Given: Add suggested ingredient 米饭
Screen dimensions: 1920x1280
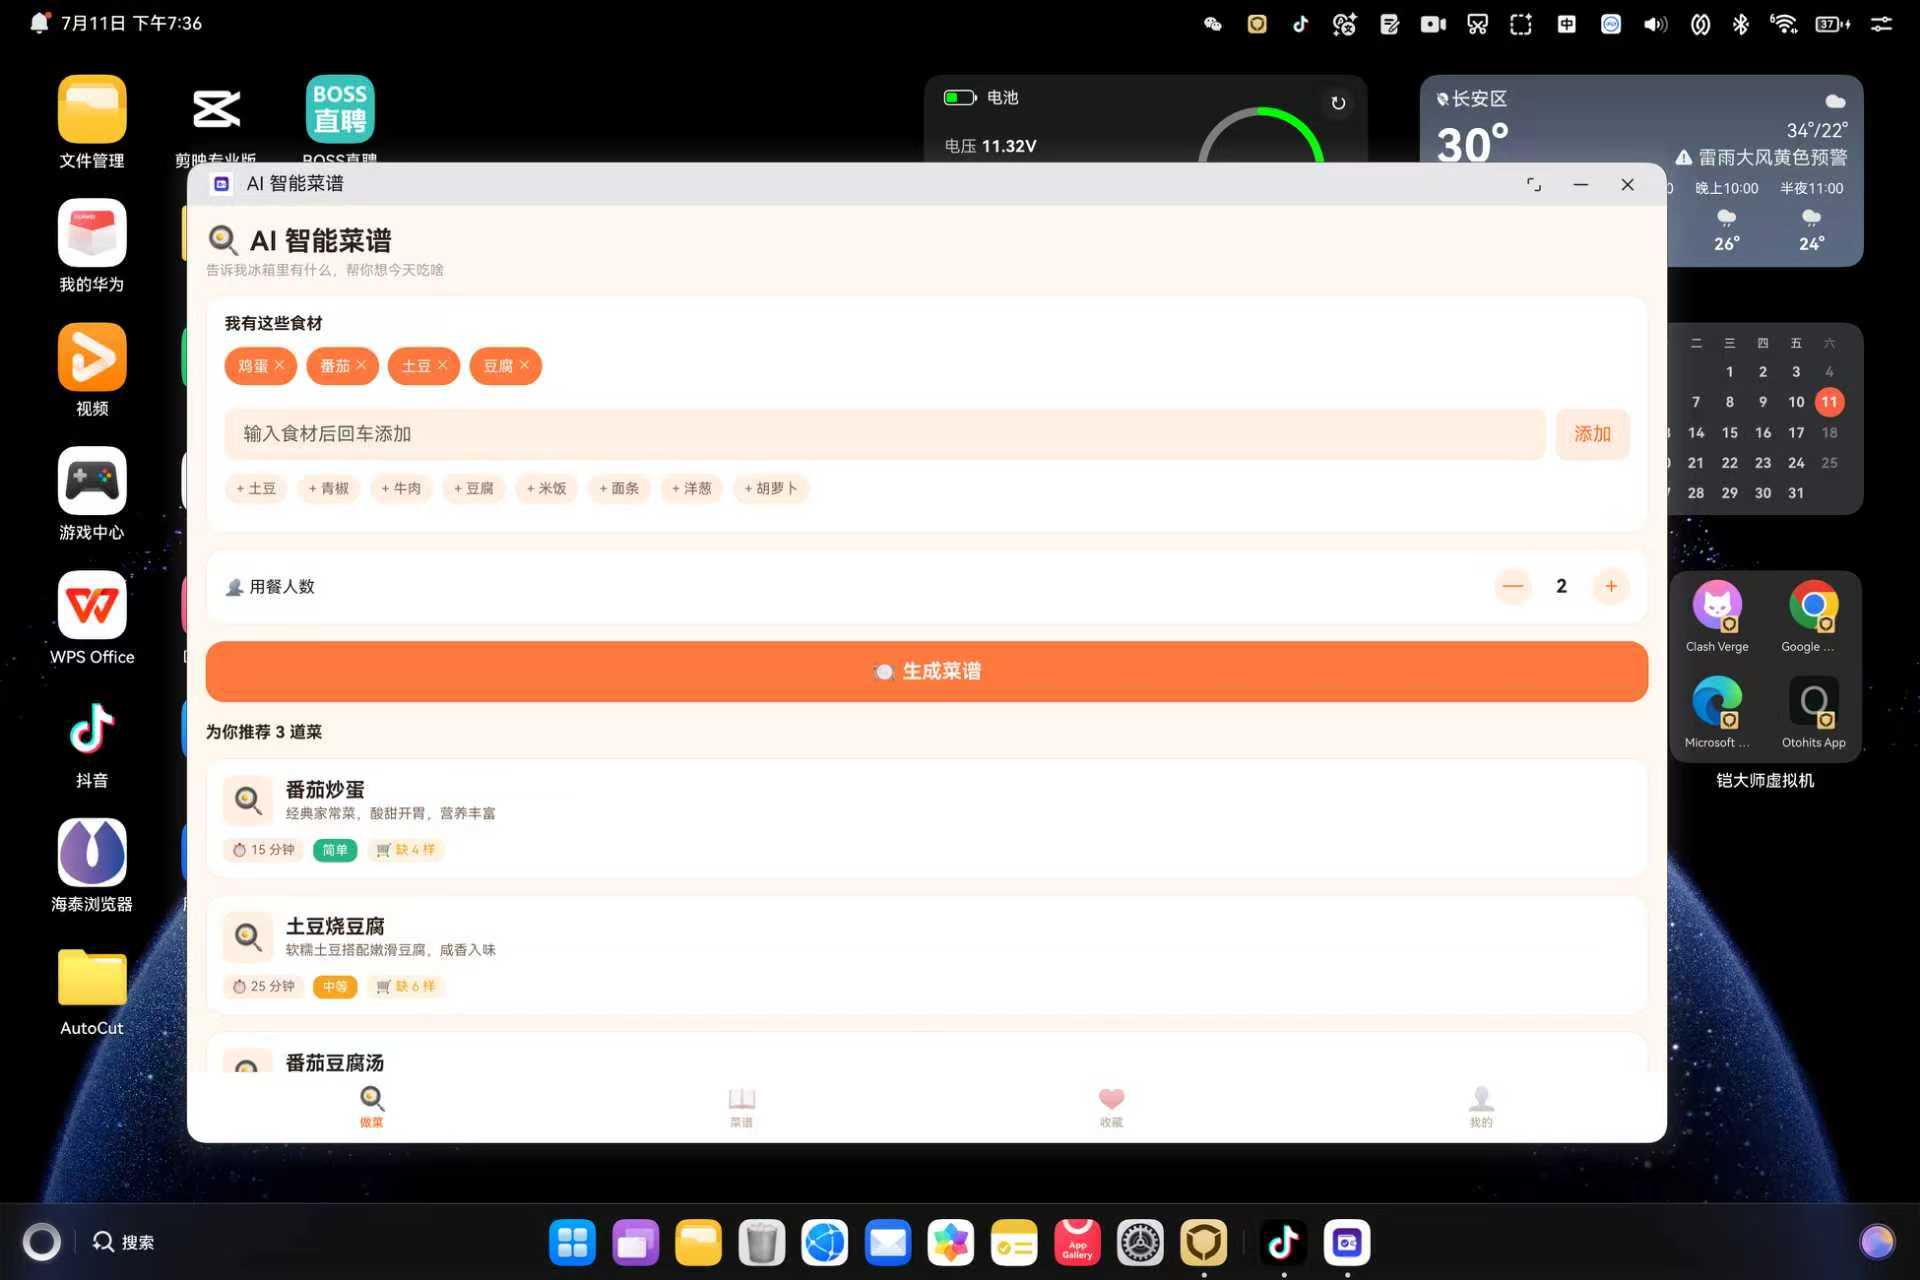Looking at the screenshot, I should 546,488.
